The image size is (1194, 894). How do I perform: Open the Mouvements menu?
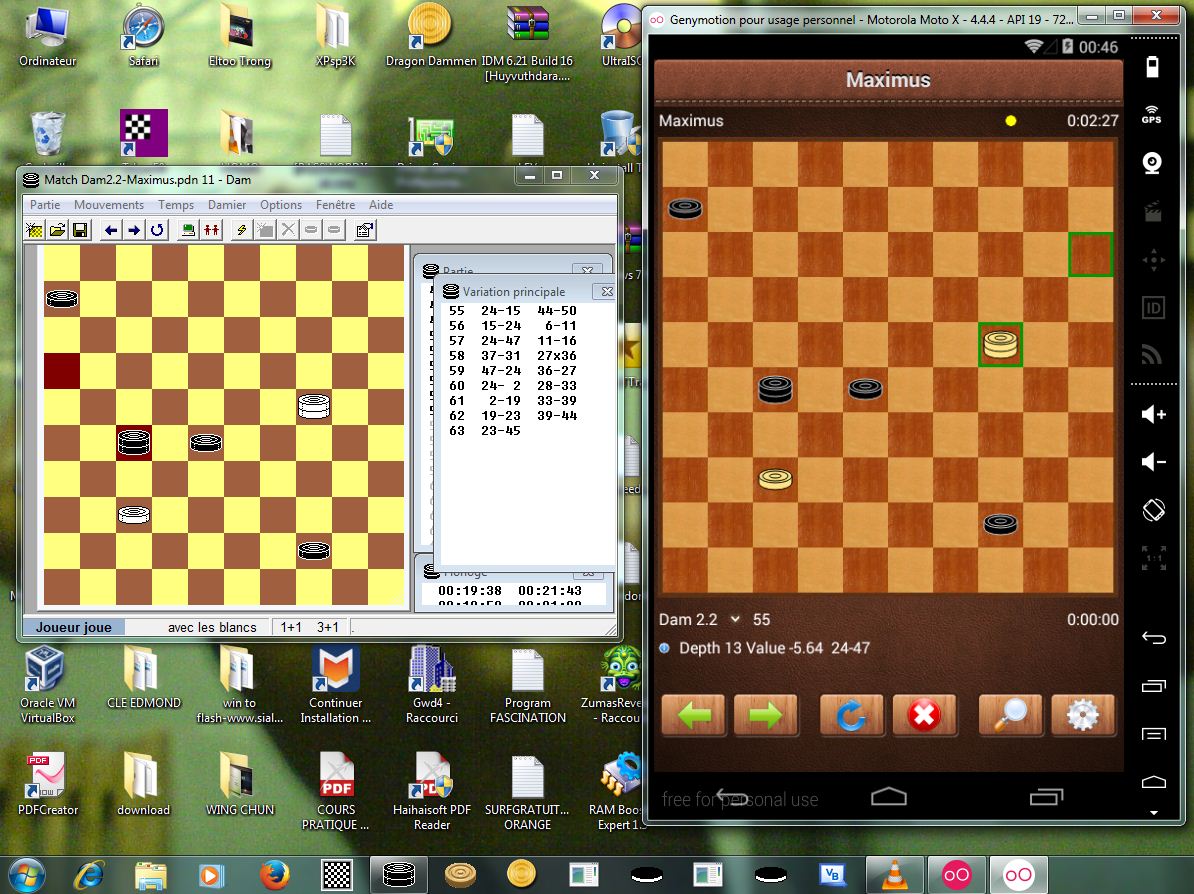tap(109, 205)
